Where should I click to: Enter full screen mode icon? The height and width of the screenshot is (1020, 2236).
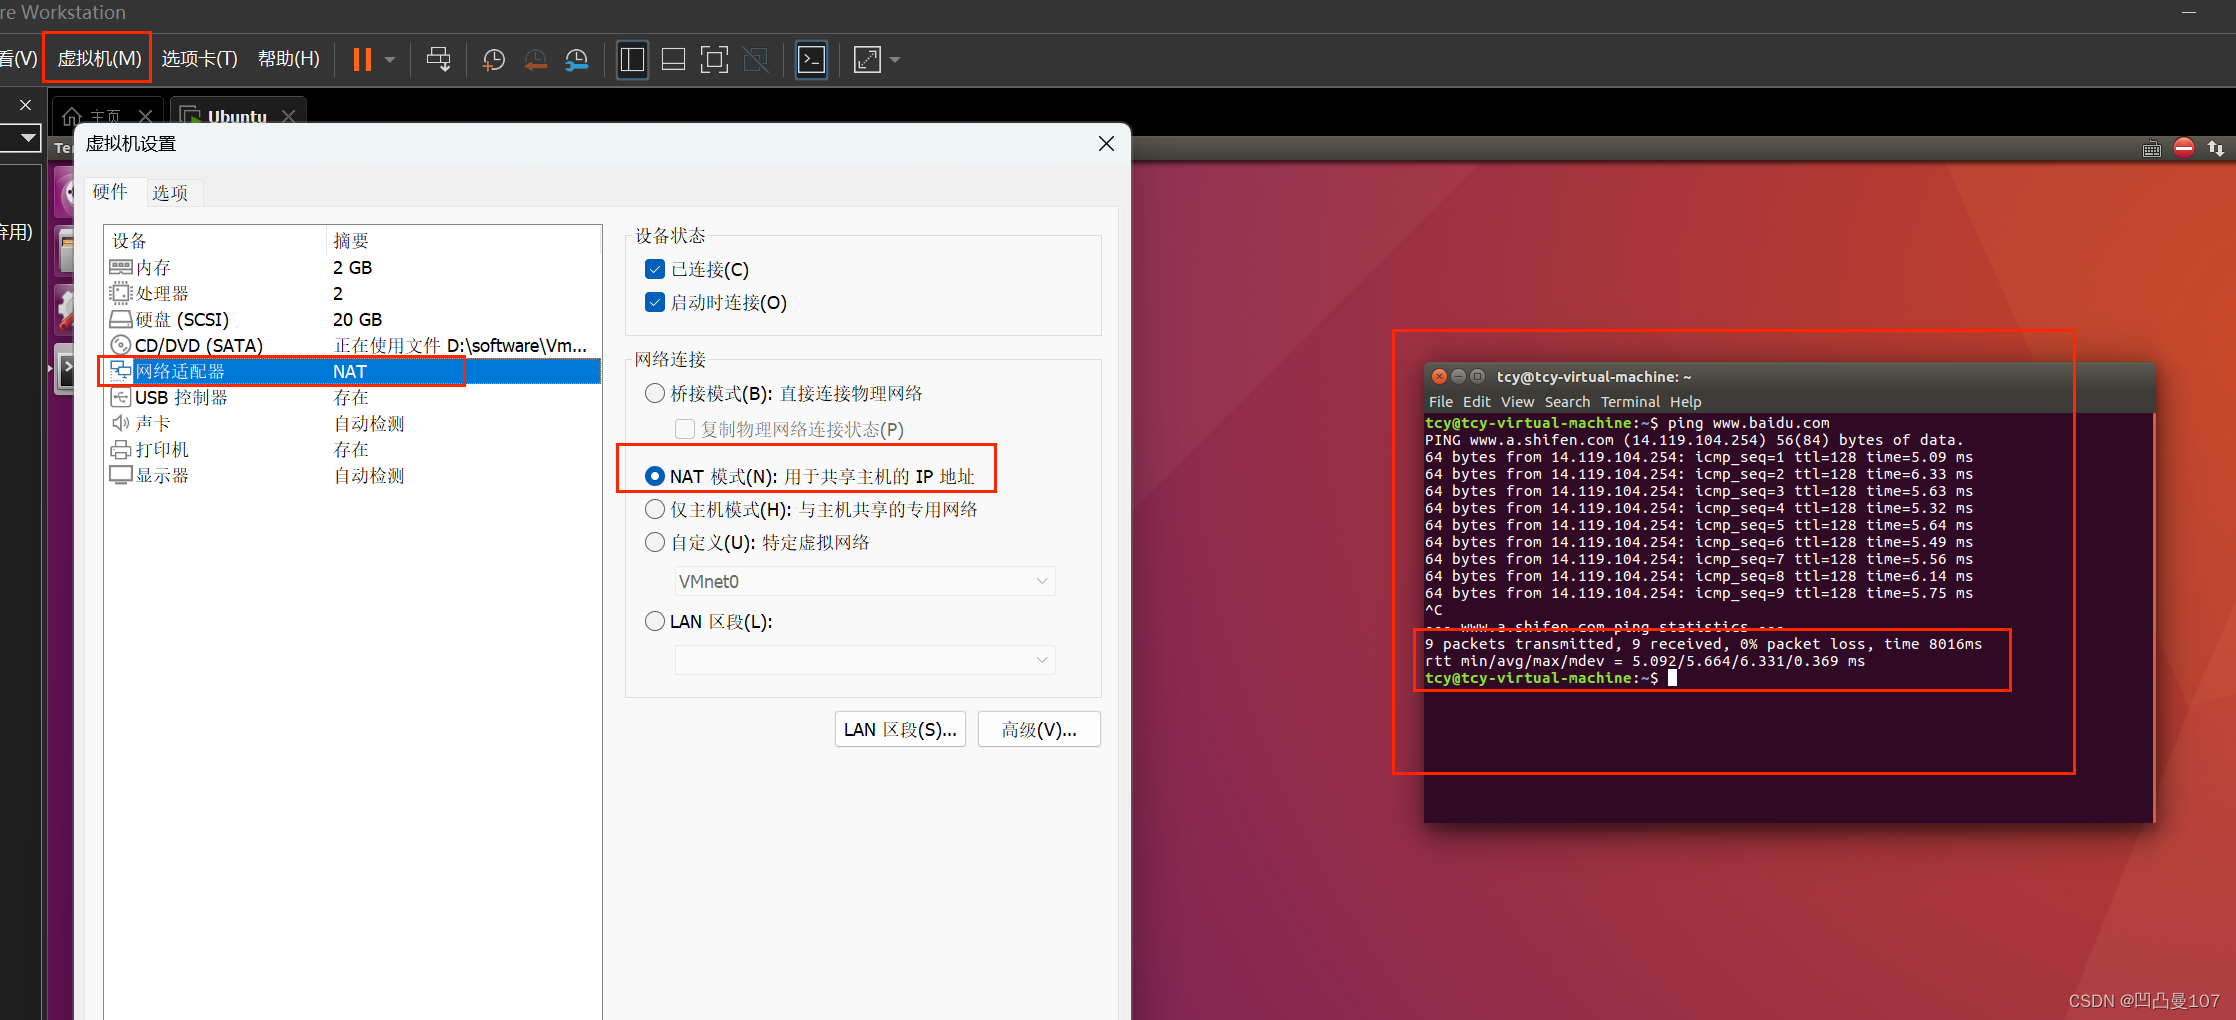coord(714,60)
